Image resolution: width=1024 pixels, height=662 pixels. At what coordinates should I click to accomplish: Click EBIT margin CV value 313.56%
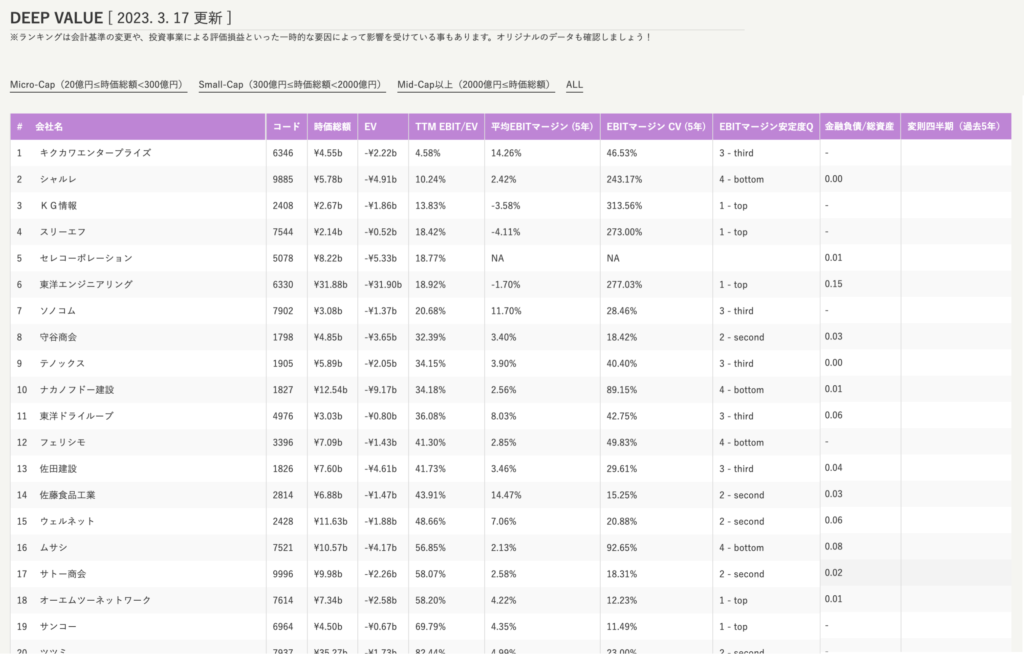click(624, 206)
